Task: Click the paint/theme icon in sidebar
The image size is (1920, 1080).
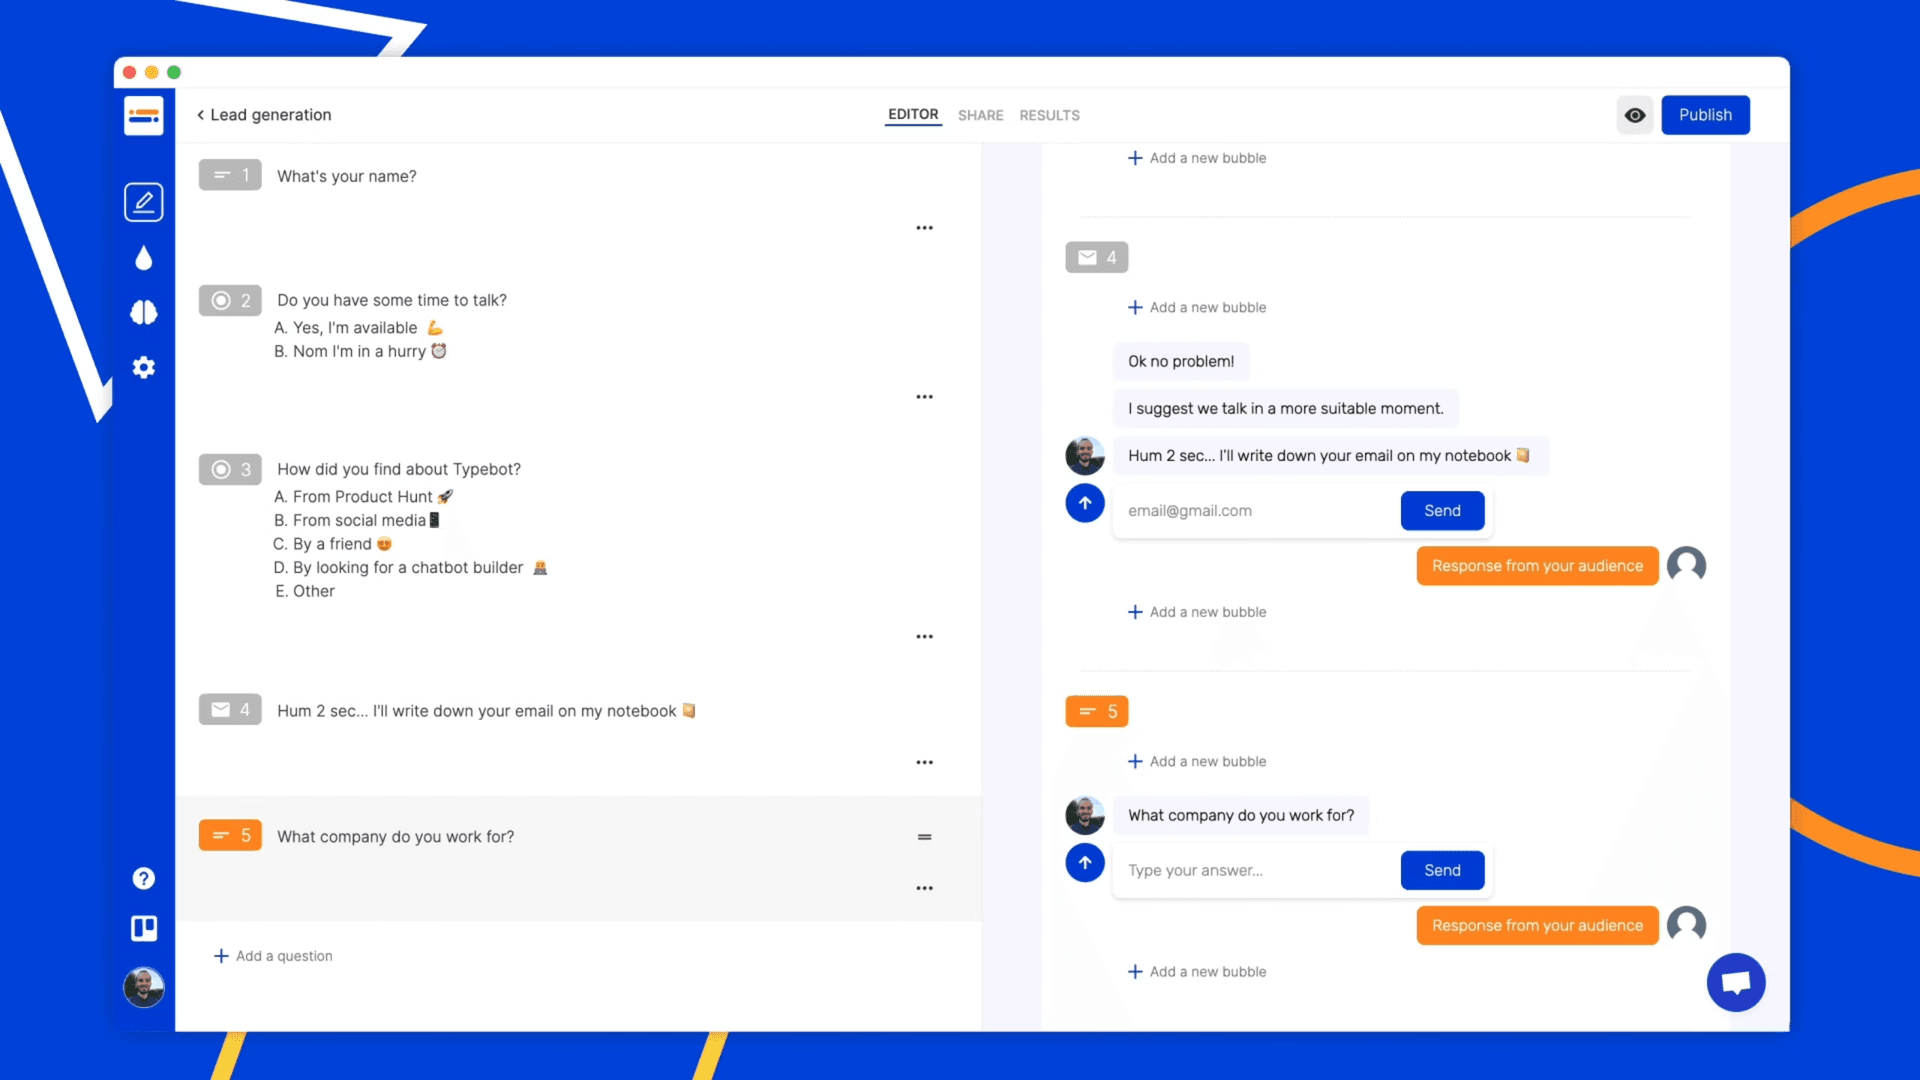Action: point(144,257)
